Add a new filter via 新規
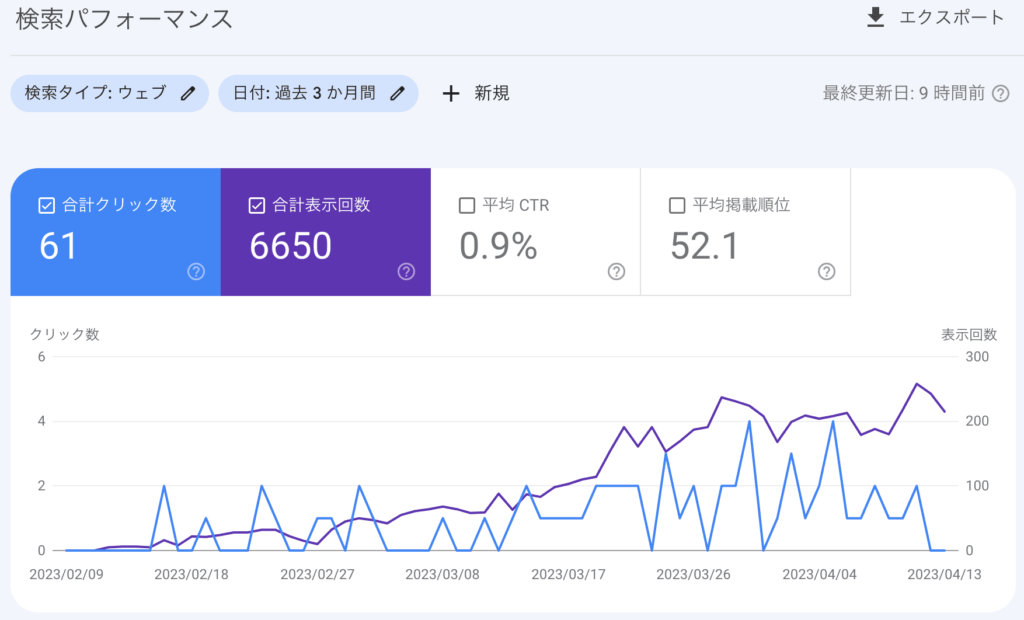Screen dimensions: 1024x620 pos(491,93)
